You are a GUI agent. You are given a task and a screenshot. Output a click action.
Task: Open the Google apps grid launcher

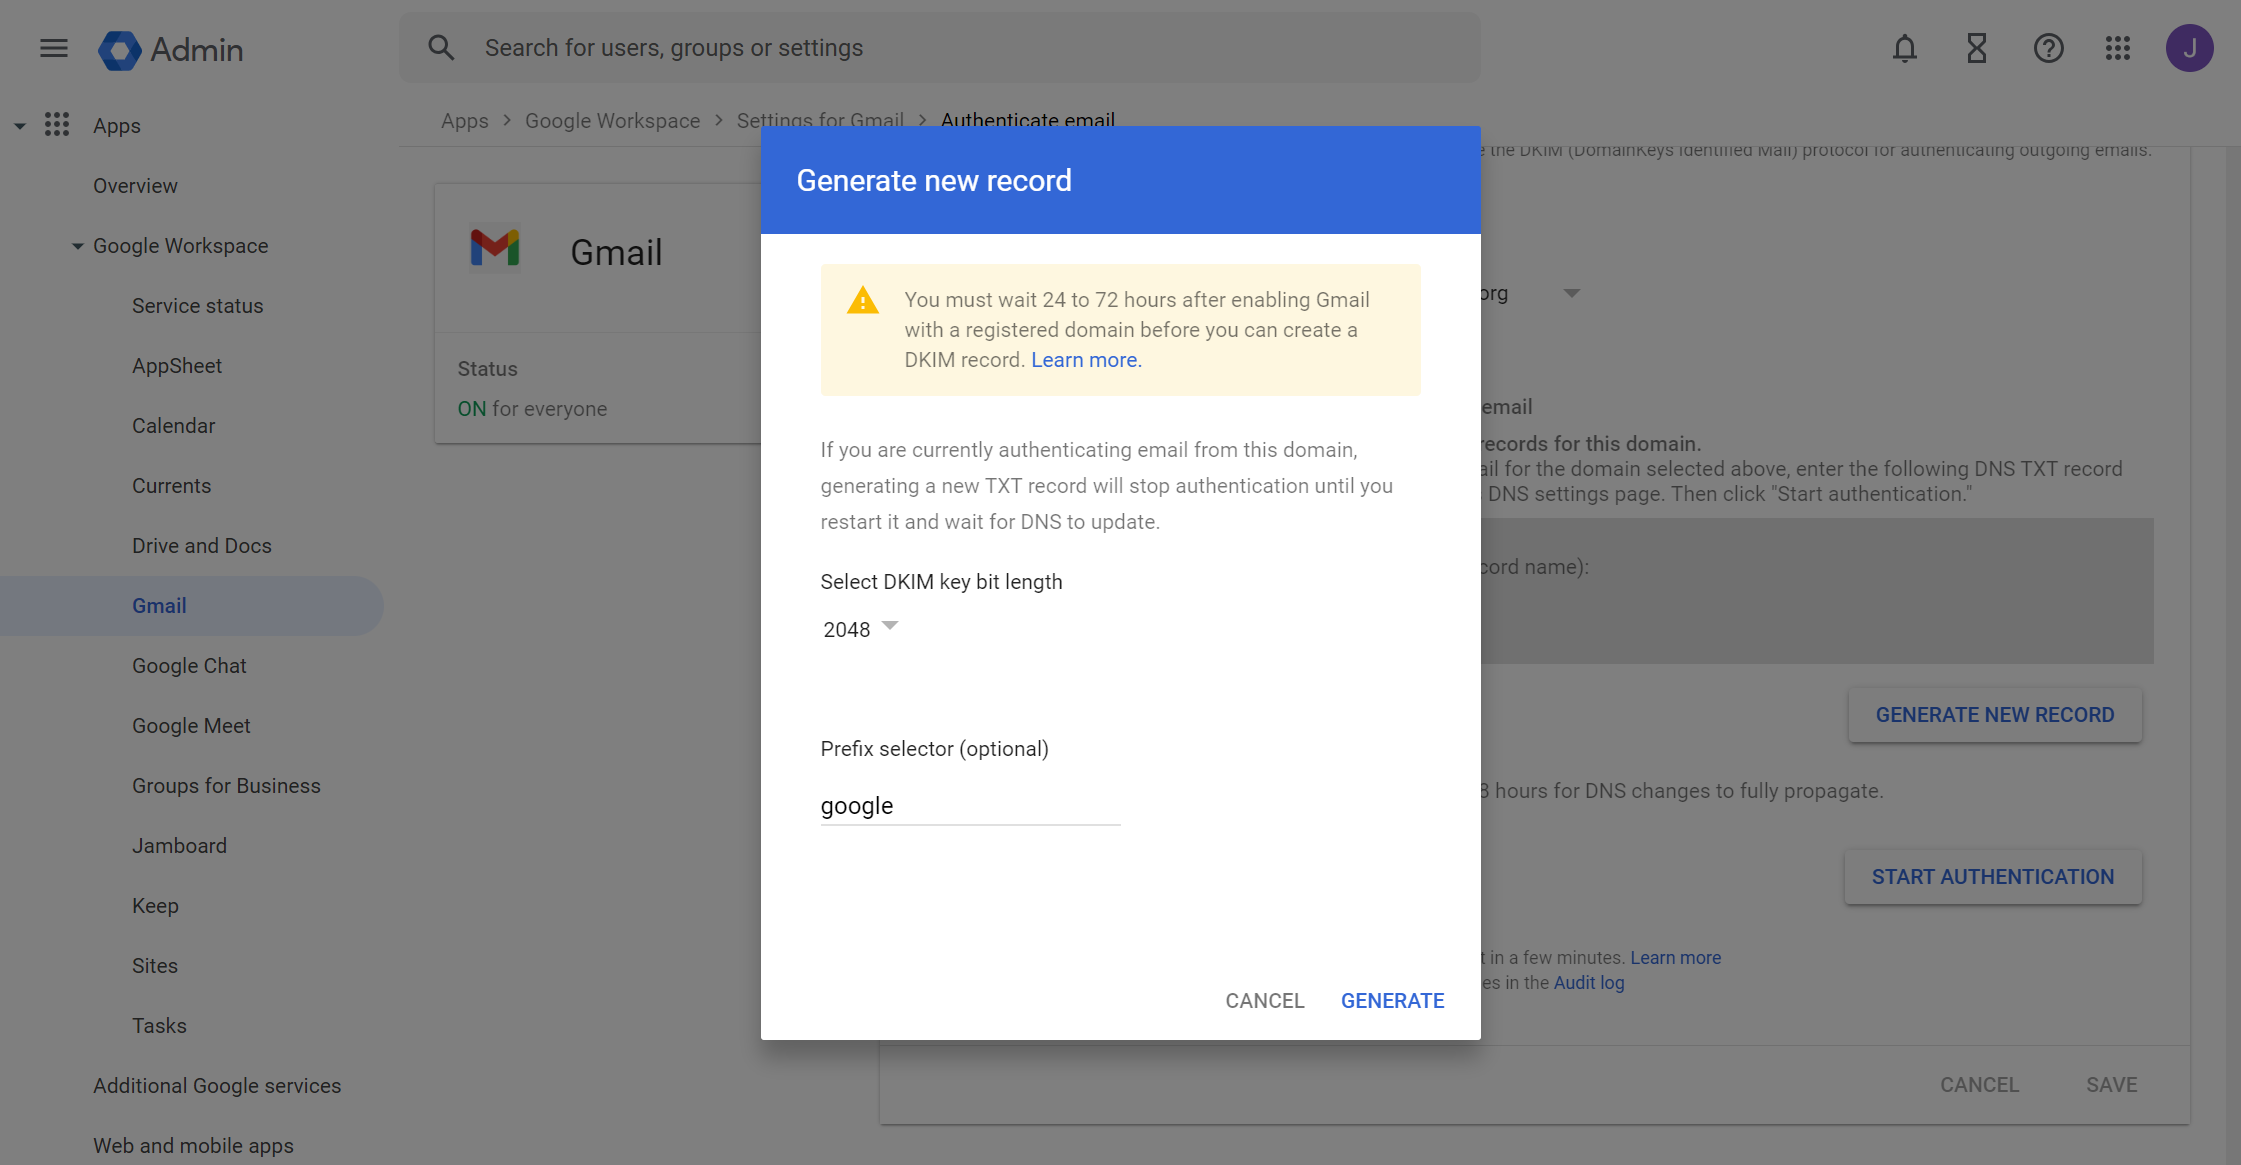[x=2118, y=48]
